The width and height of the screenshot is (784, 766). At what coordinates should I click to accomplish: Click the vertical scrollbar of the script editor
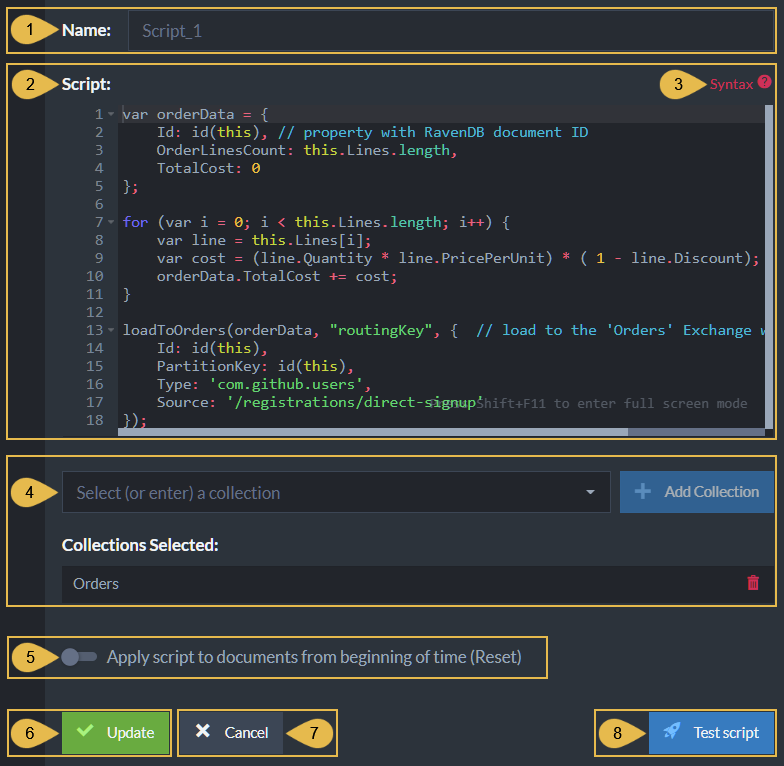769,265
